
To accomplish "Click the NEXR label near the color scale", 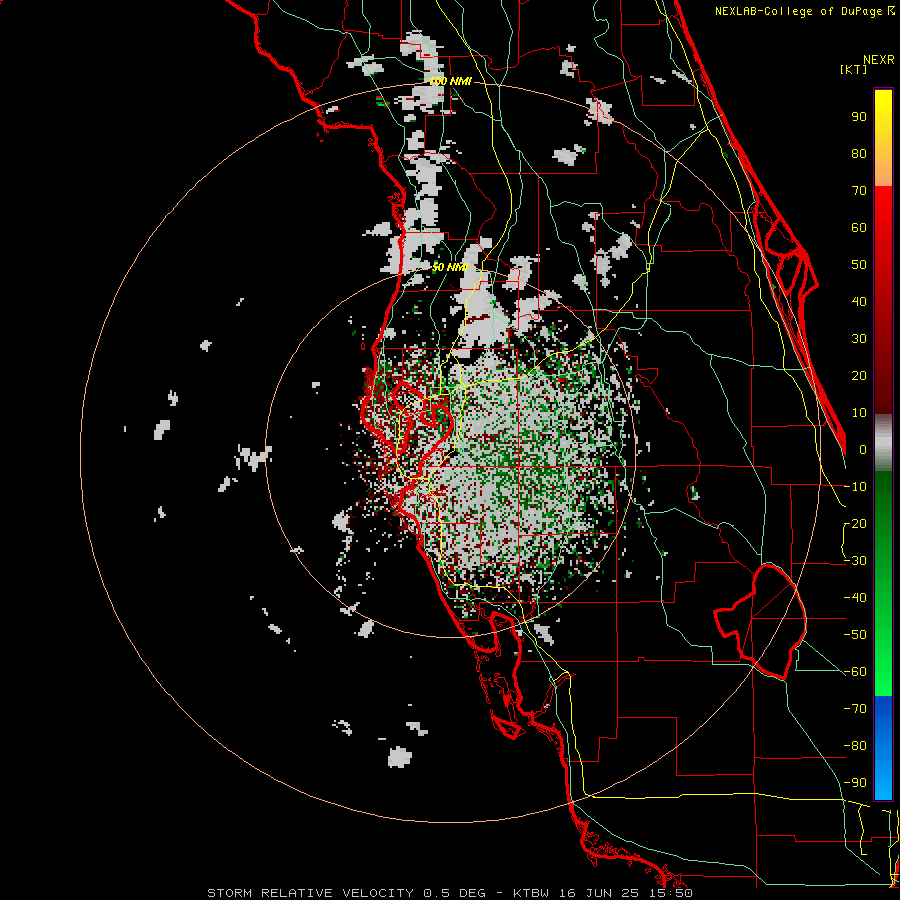I will tap(879, 60).
